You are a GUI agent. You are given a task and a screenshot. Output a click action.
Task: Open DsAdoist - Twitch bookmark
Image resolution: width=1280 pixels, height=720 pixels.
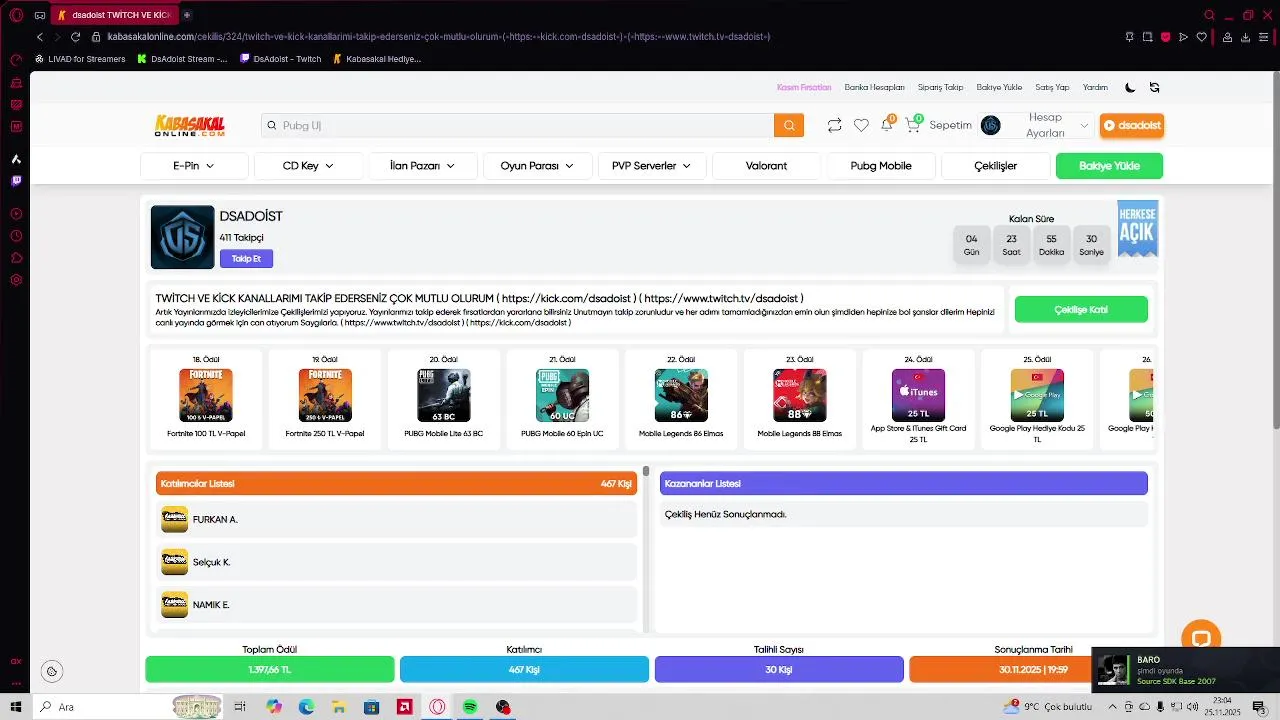(281, 59)
